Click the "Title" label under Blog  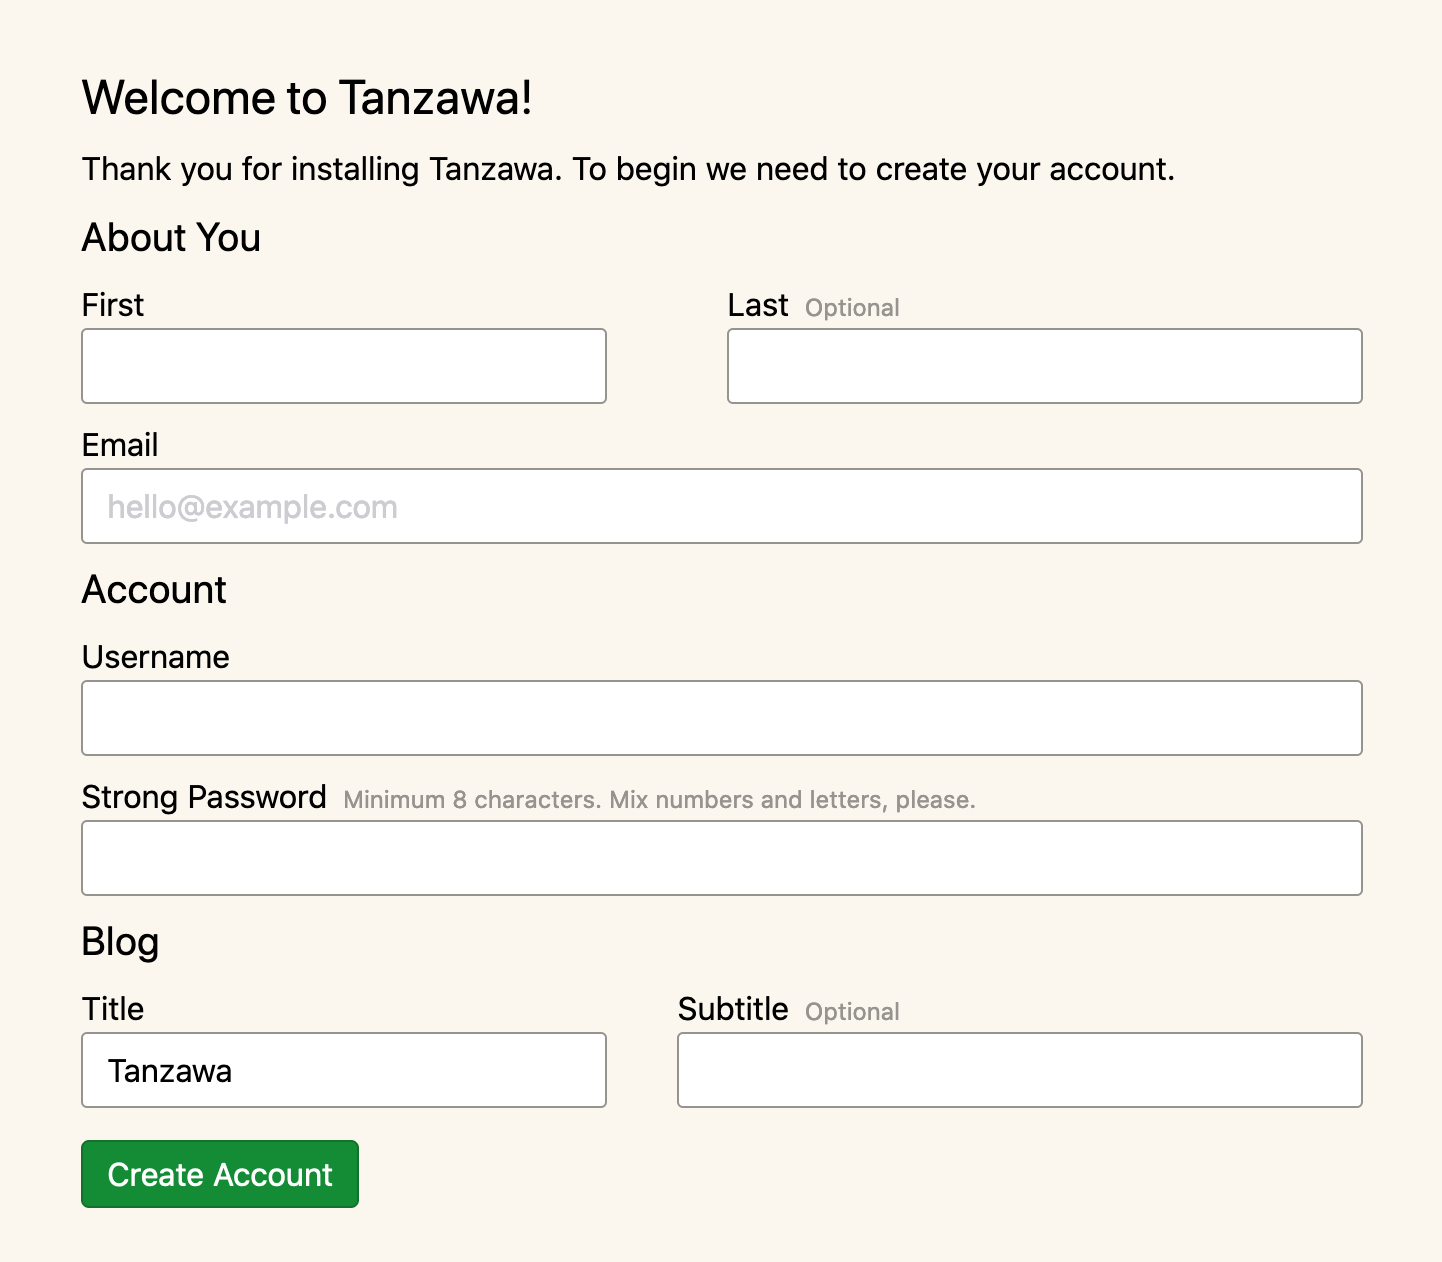pyautogui.click(x=113, y=1009)
